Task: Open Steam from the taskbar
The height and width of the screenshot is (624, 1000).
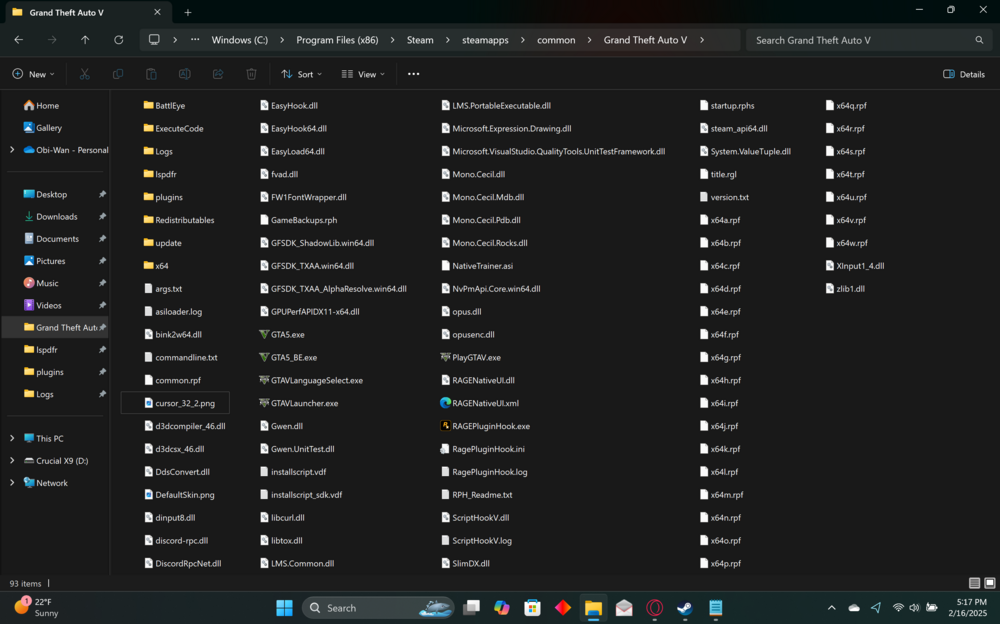Action: 685,607
